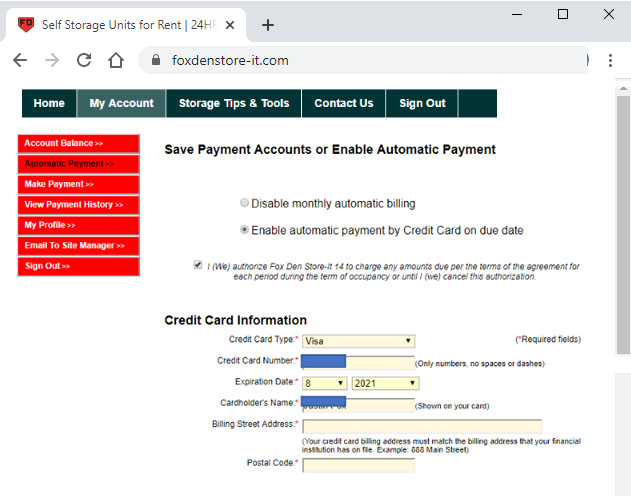The width and height of the screenshot is (631, 496).
Task: Click the padlock site info icon
Action: click(x=155, y=60)
